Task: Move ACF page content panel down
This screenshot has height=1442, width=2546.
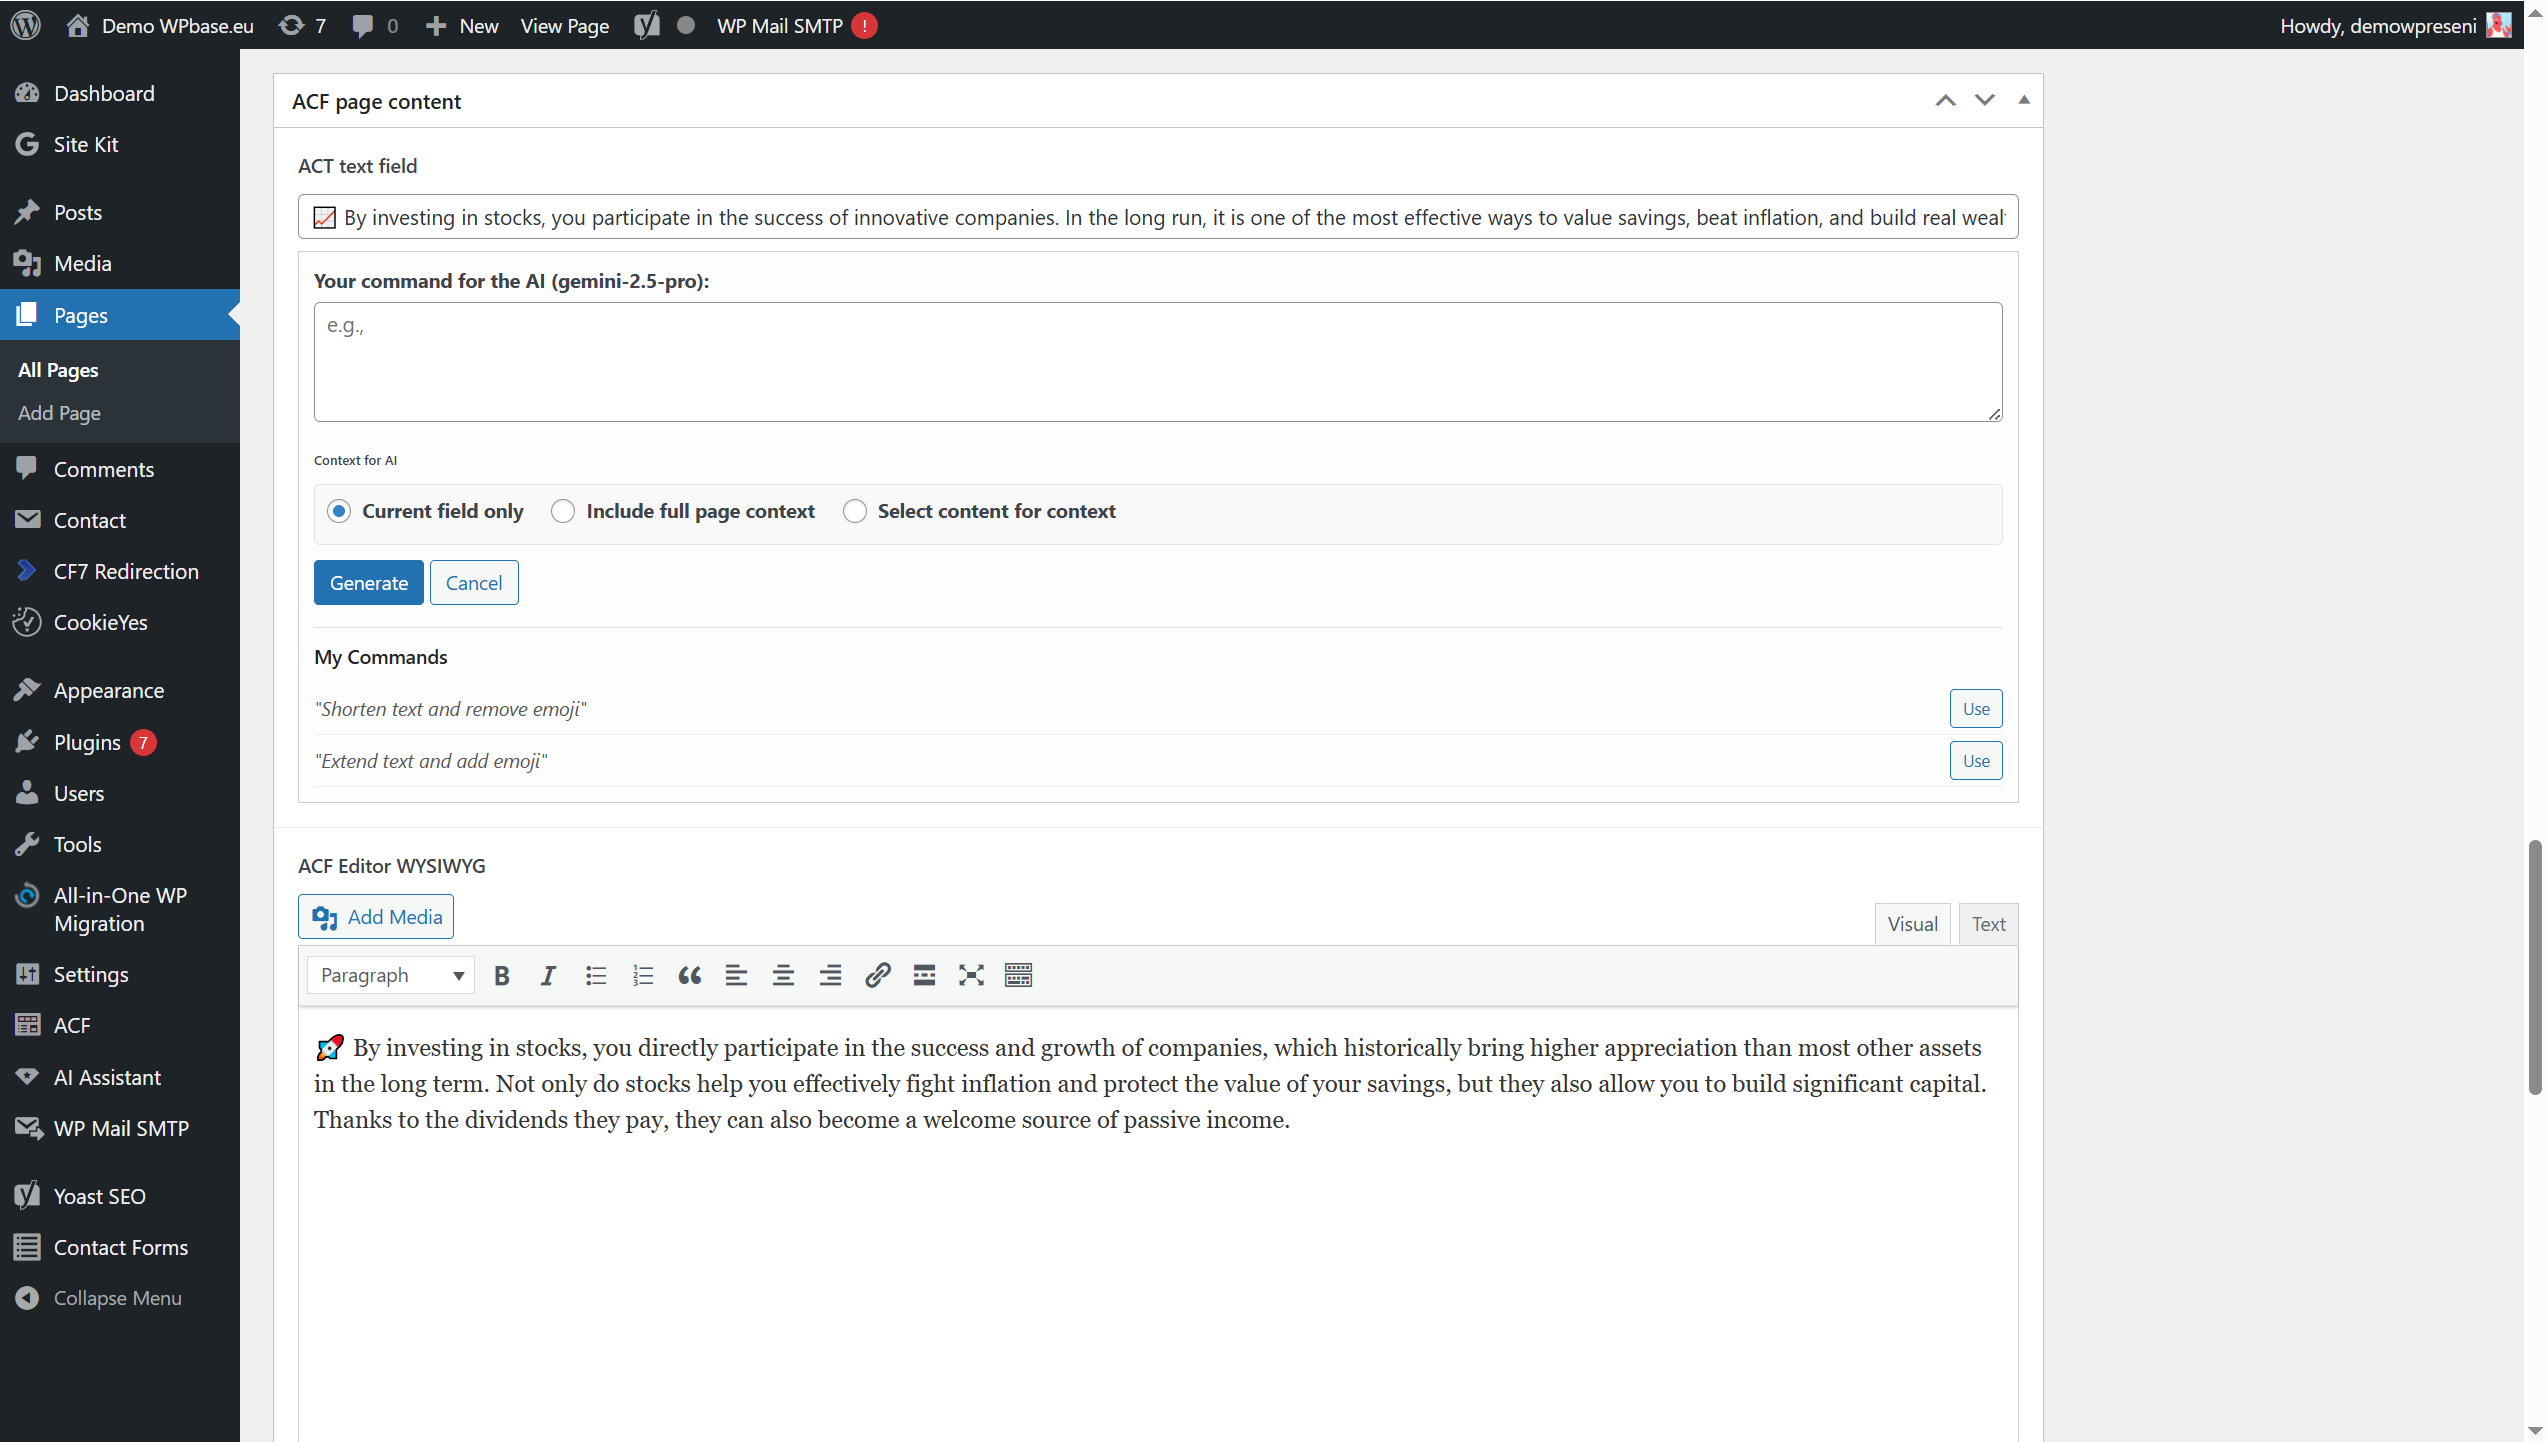Action: coord(1984,100)
